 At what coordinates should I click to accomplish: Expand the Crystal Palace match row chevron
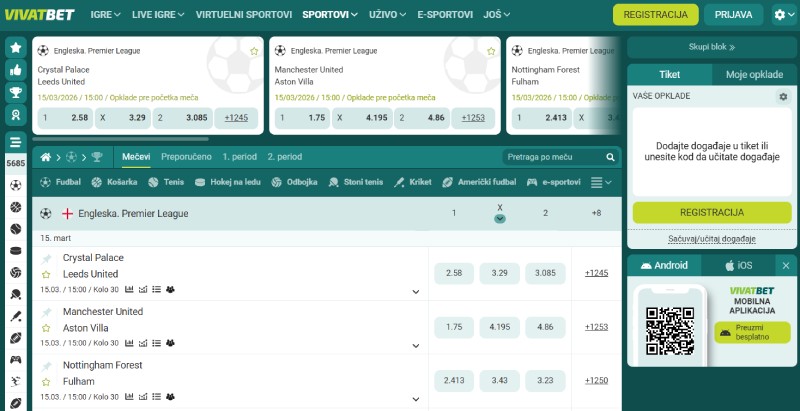pyautogui.click(x=415, y=291)
